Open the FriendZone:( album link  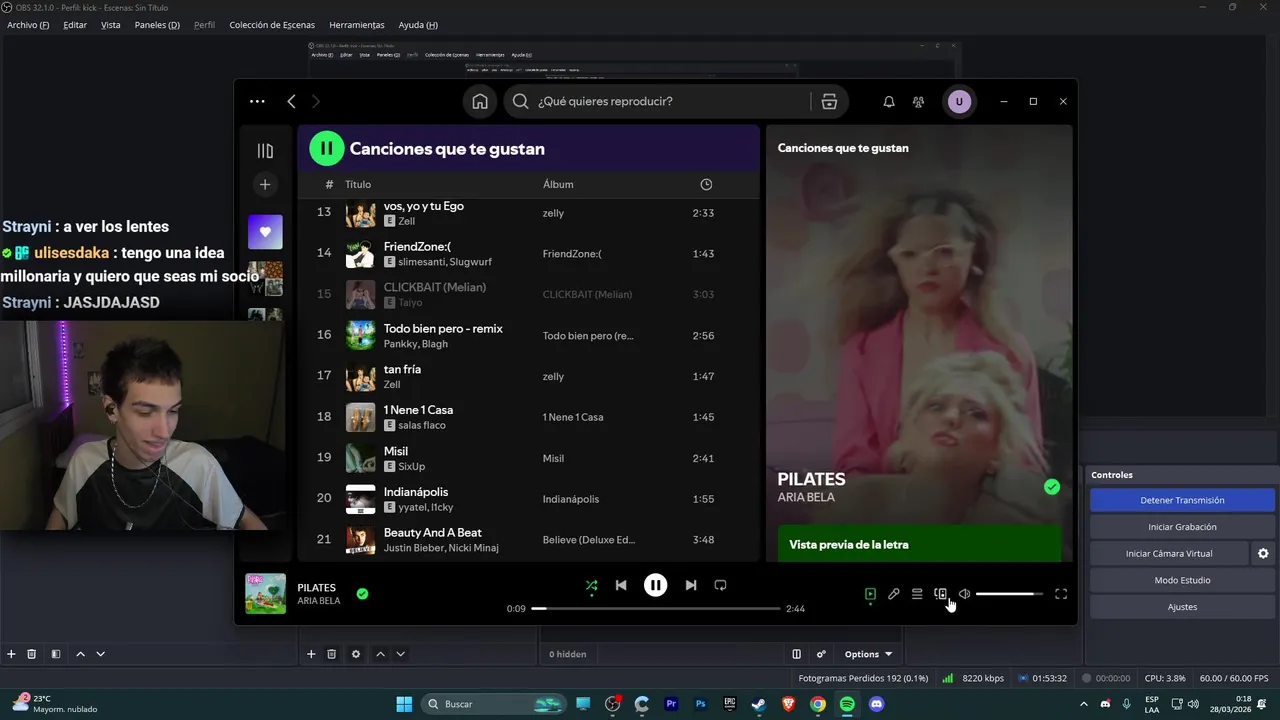click(x=572, y=254)
